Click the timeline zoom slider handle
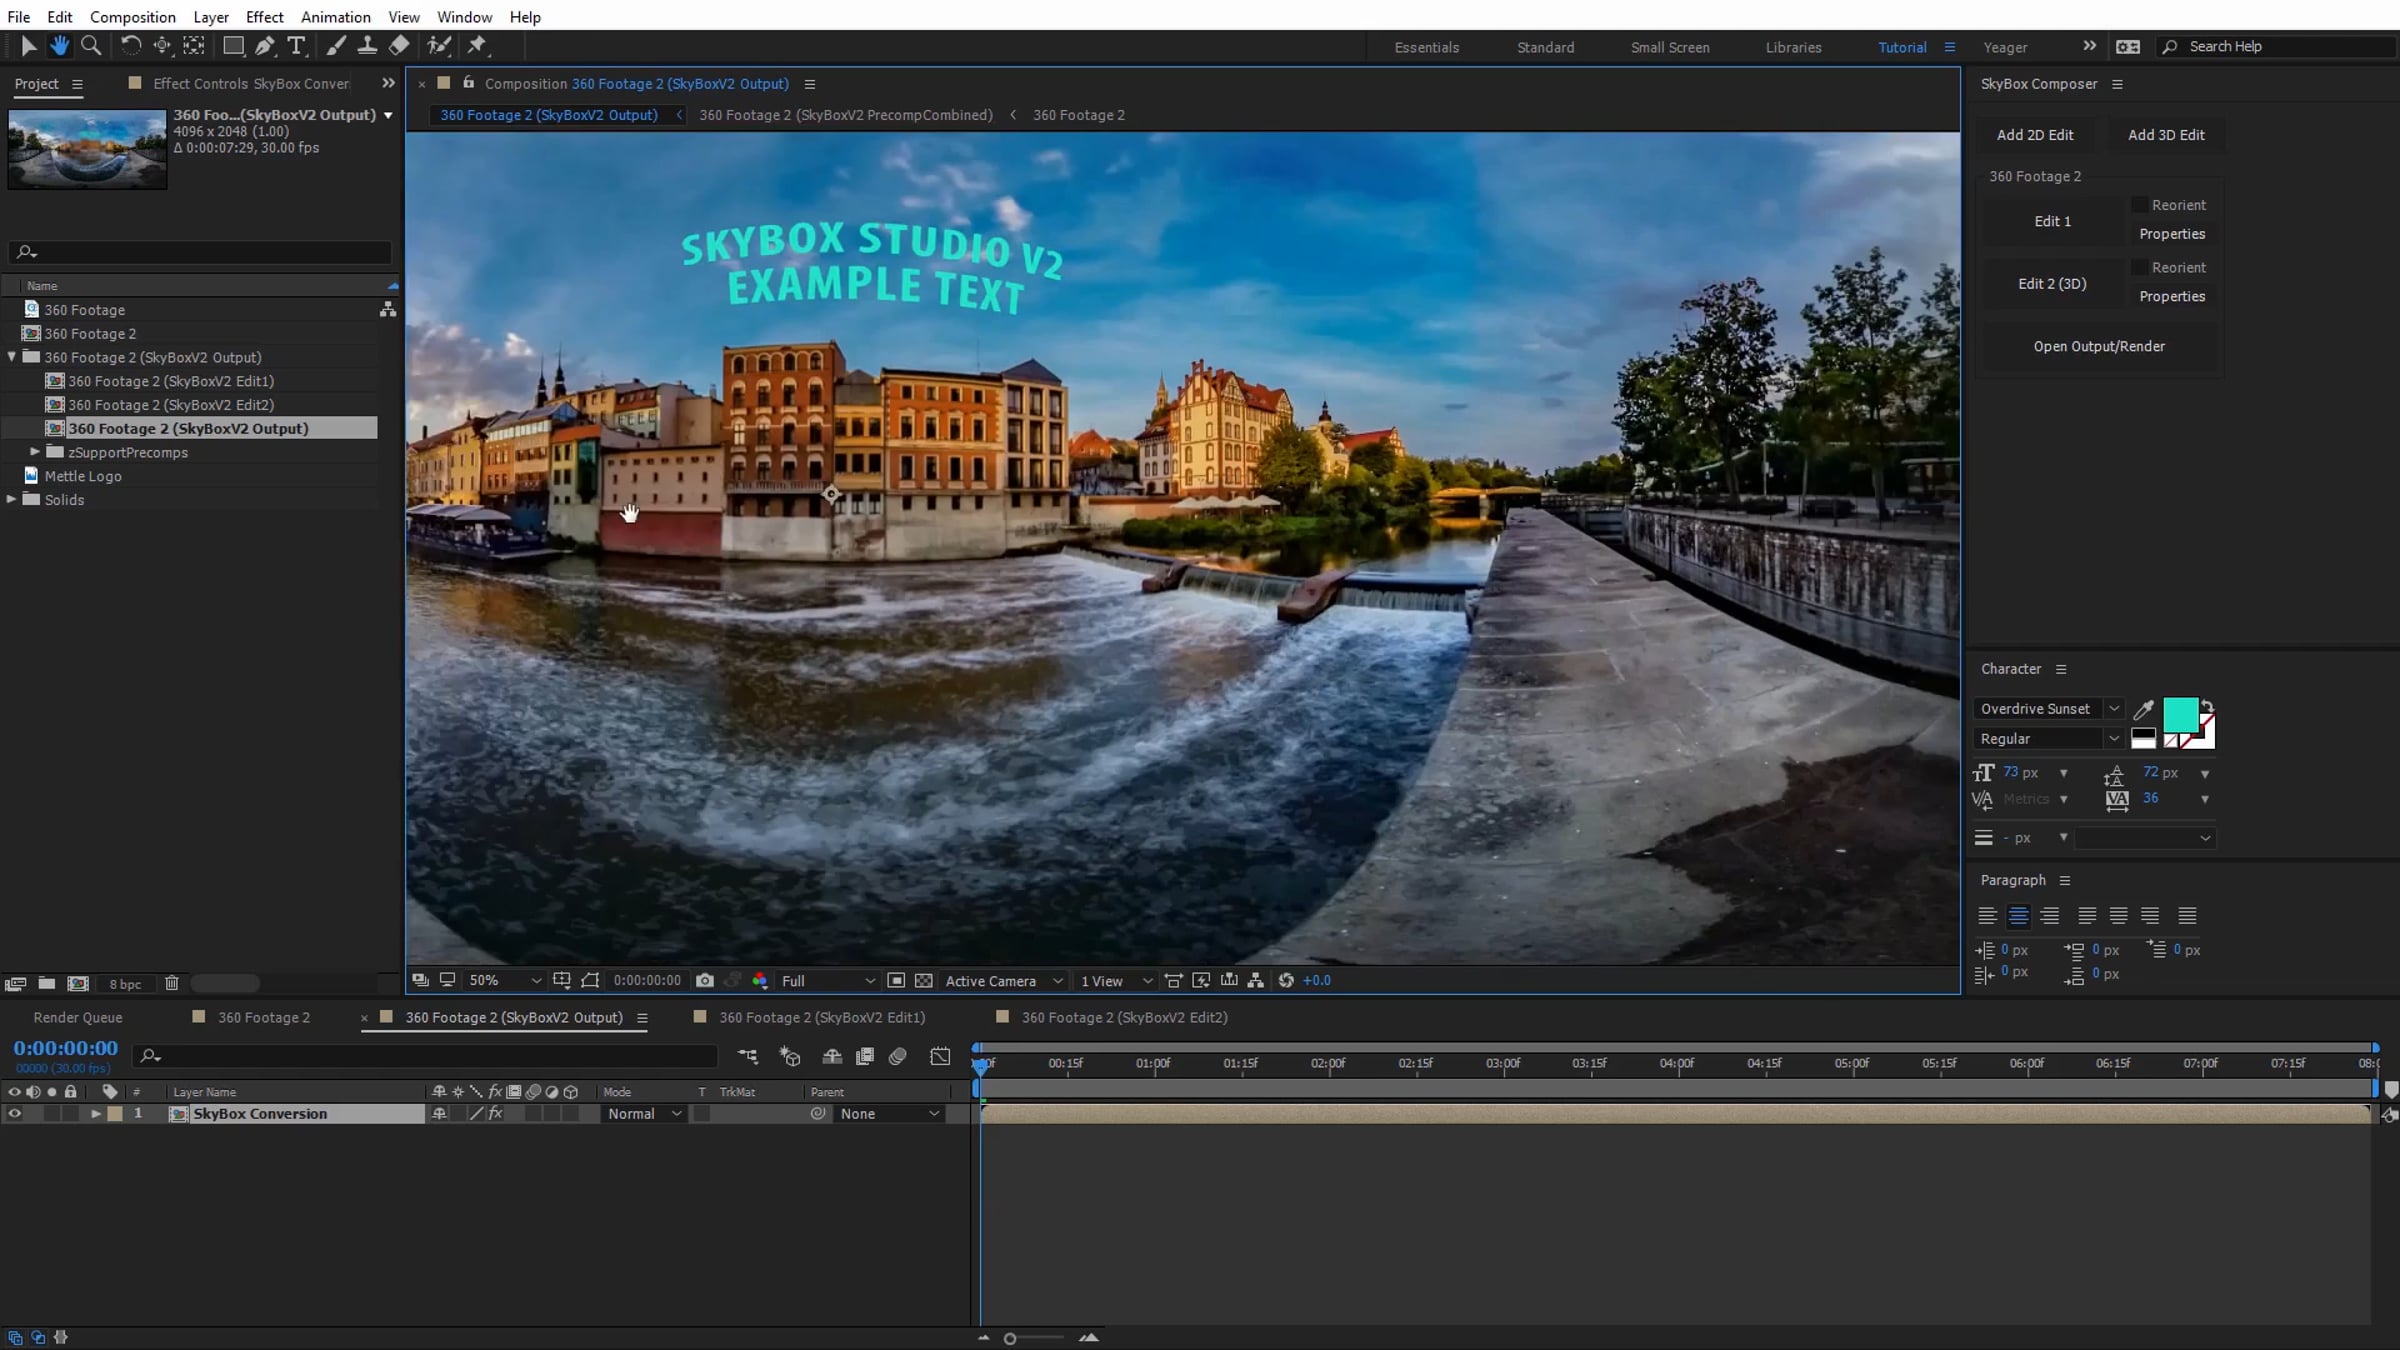This screenshot has width=2400, height=1350. tap(1010, 1339)
